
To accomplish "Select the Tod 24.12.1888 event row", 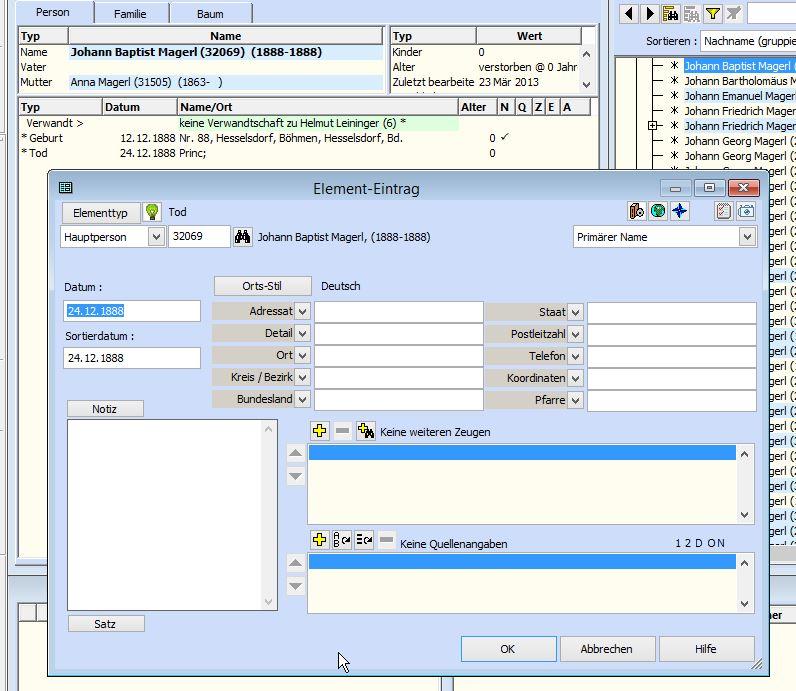I will tap(307, 153).
